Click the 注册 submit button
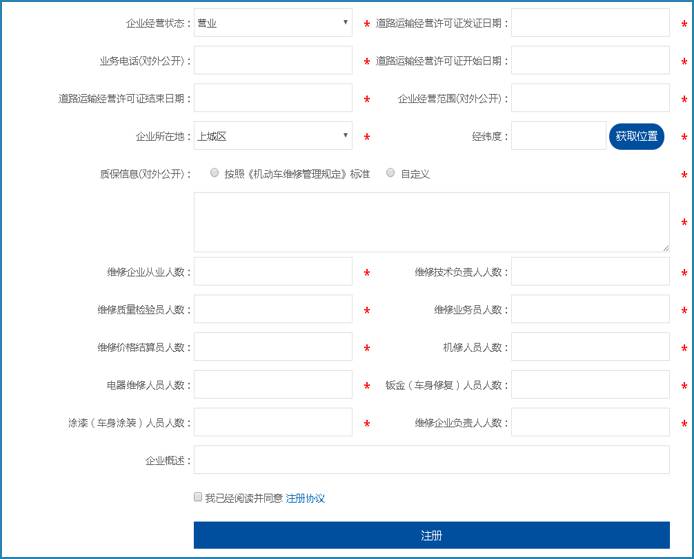This screenshot has height=559, width=694. click(x=432, y=535)
